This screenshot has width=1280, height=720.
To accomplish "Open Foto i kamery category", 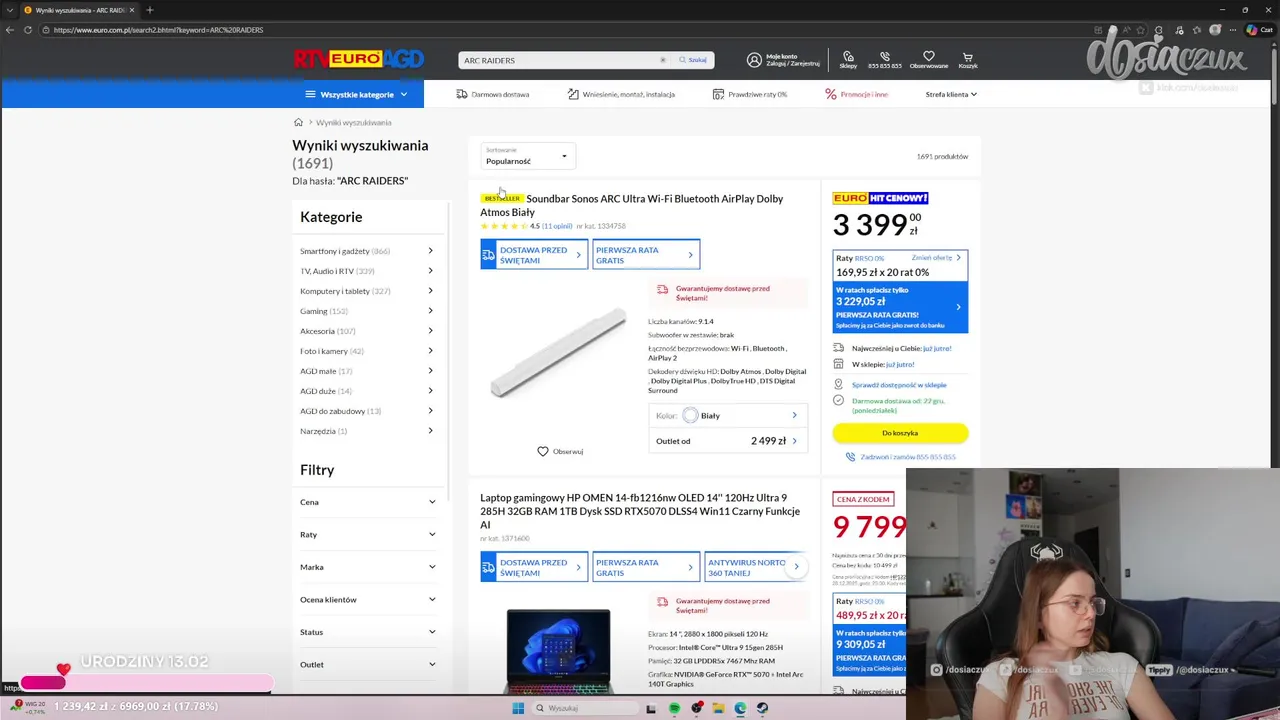I will pos(367,351).
